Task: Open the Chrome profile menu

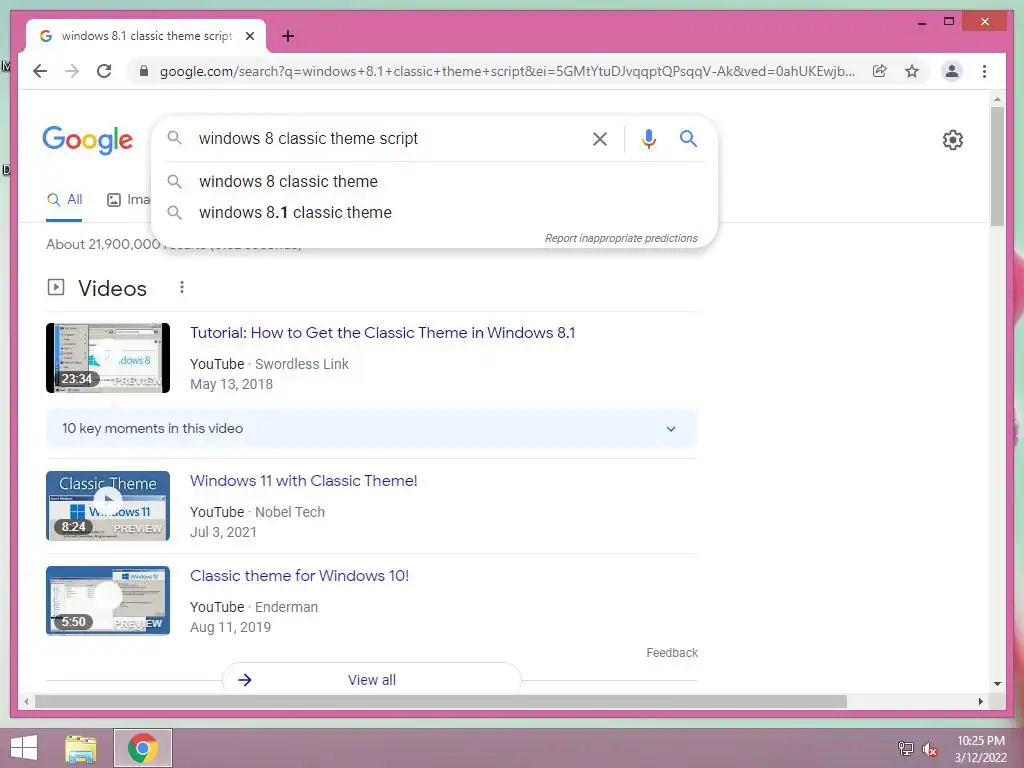Action: click(952, 71)
